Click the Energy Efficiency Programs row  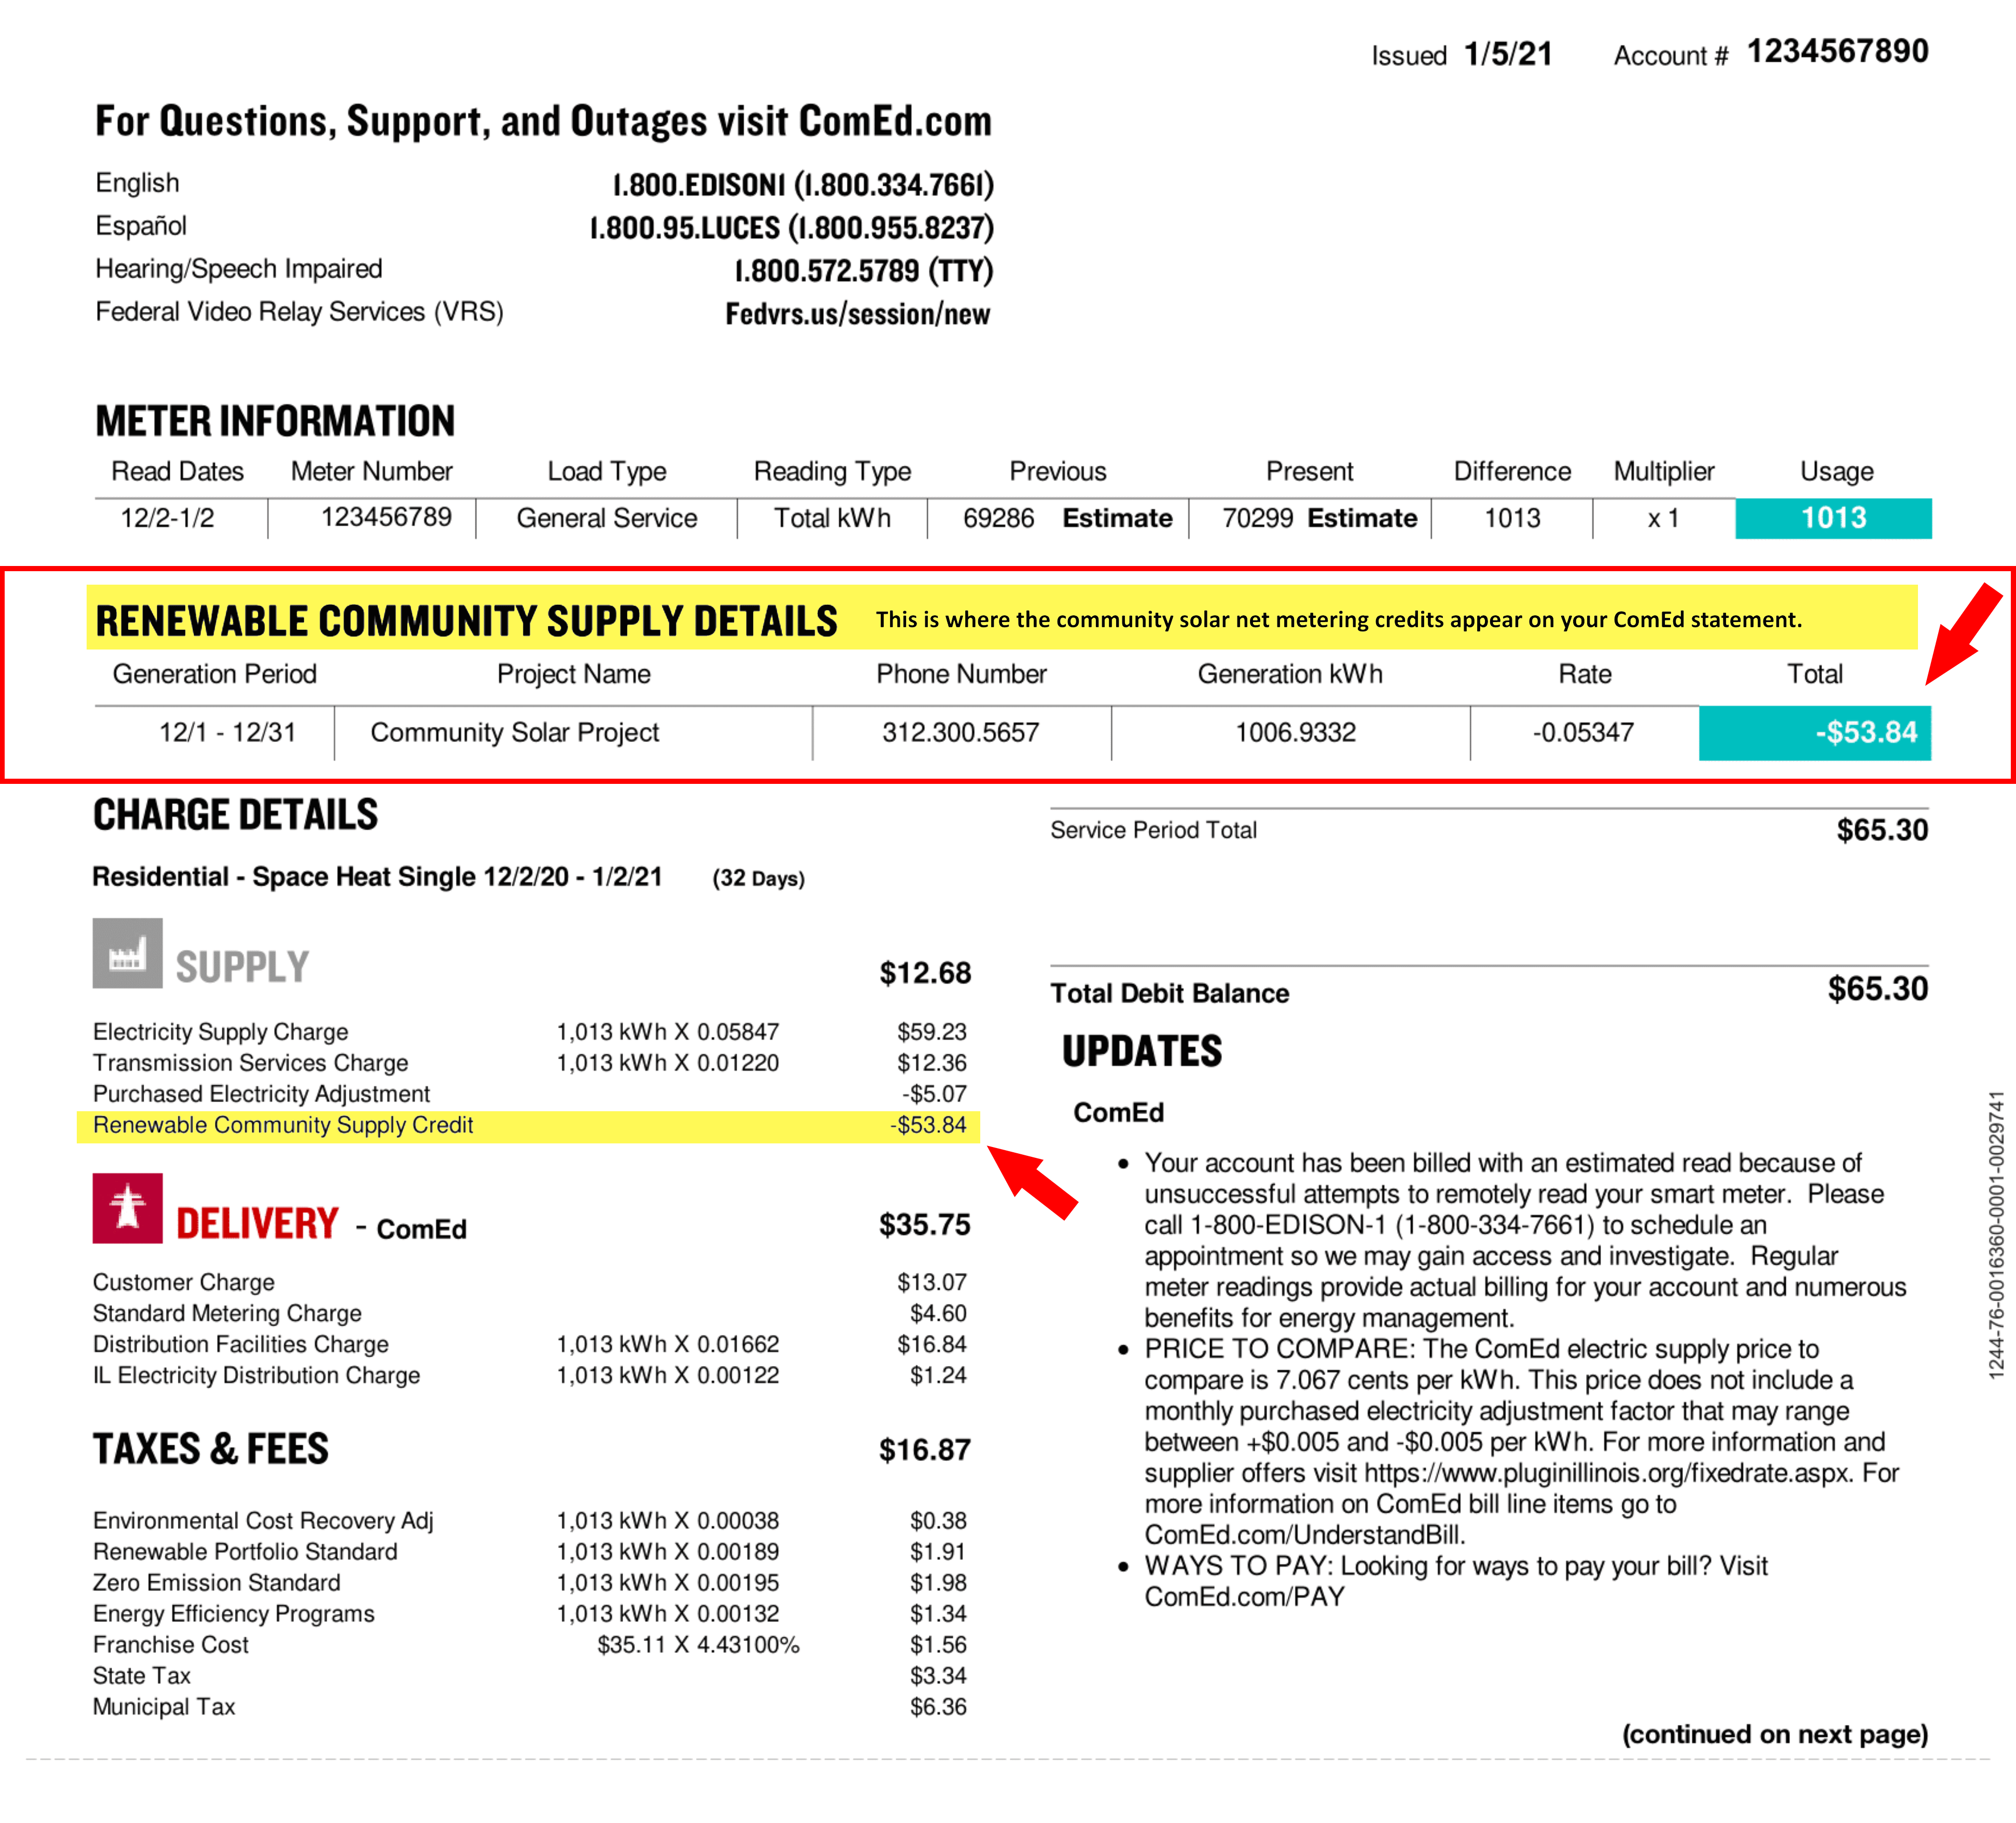click(530, 1613)
